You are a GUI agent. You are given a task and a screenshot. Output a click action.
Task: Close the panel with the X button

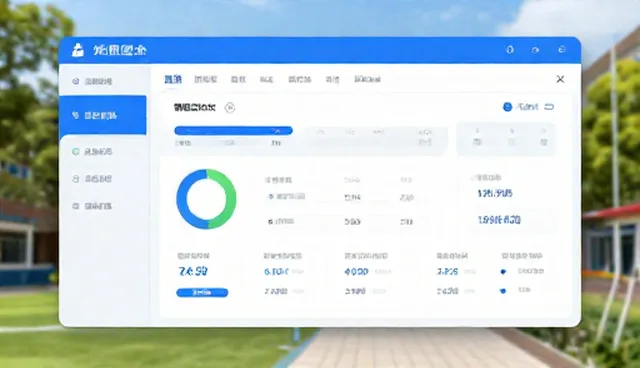[560, 79]
